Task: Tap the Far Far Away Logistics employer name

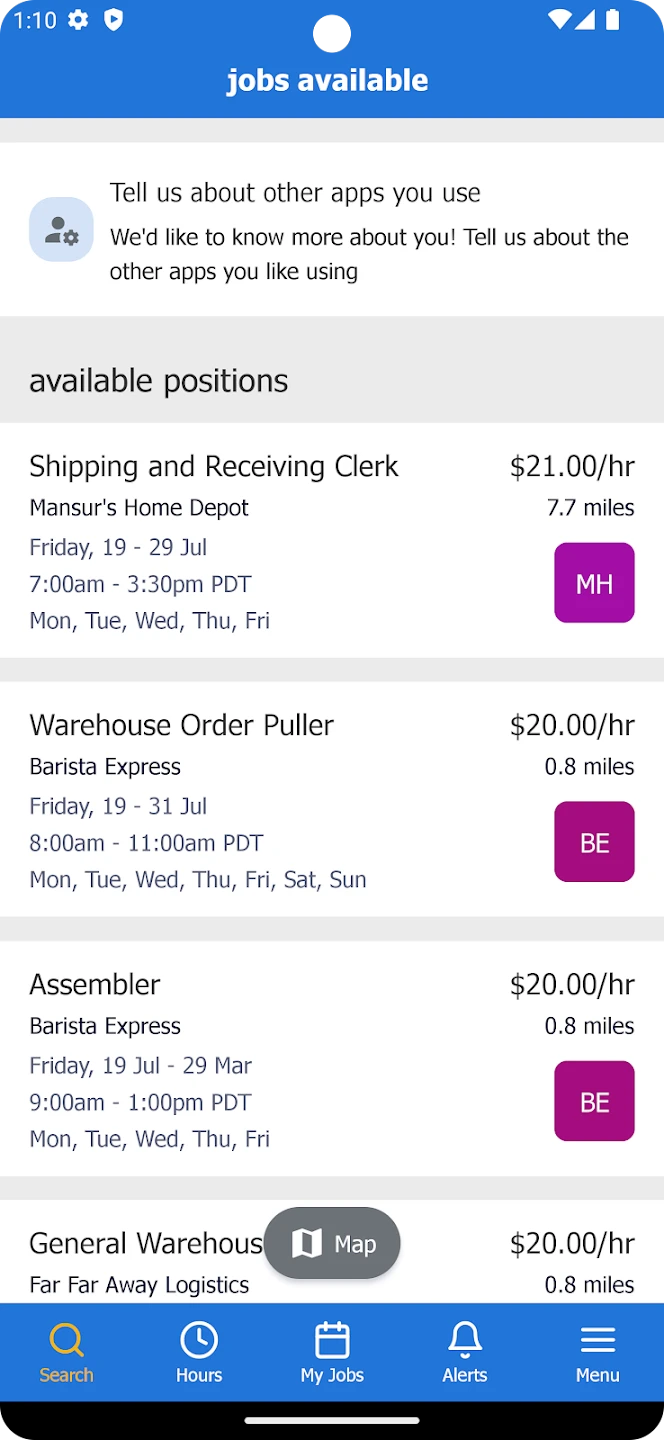Action: (139, 1285)
